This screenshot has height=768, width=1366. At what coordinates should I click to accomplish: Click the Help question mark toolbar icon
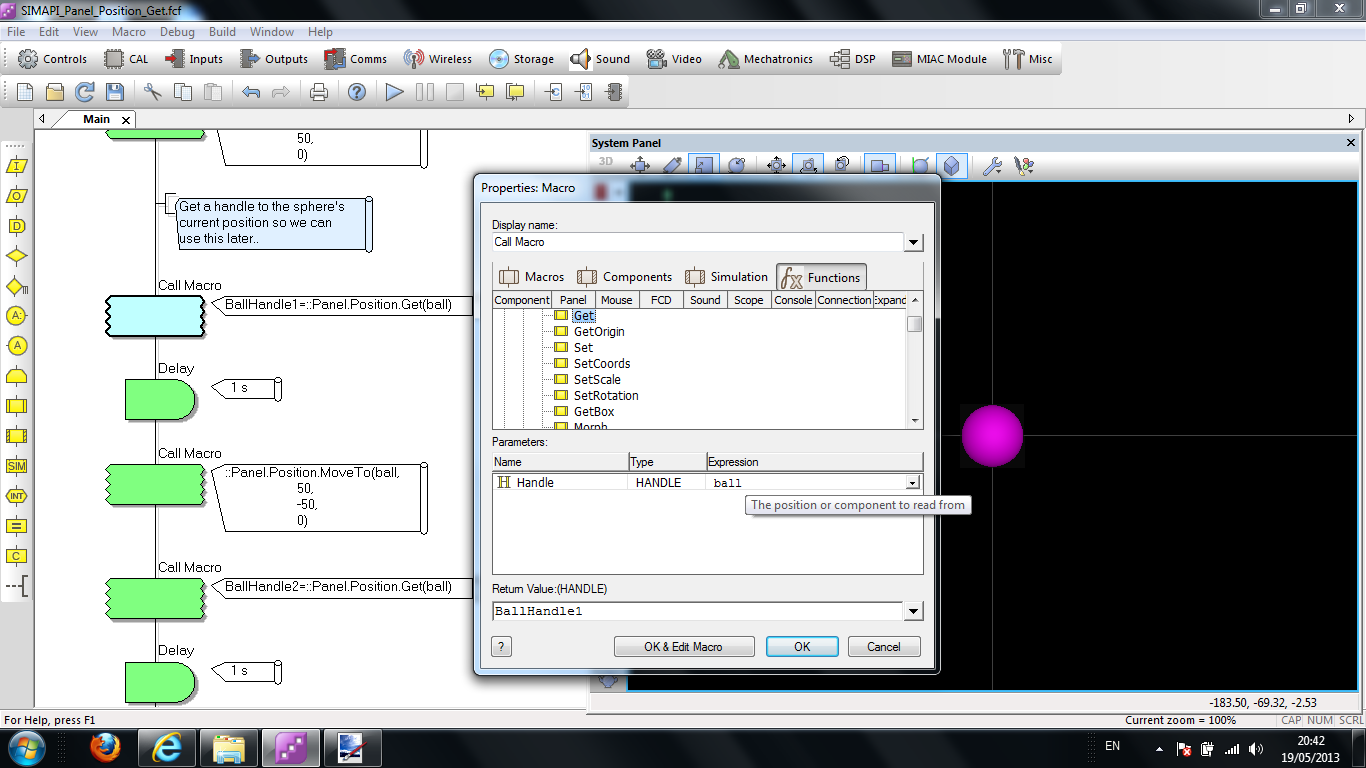[357, 92]
